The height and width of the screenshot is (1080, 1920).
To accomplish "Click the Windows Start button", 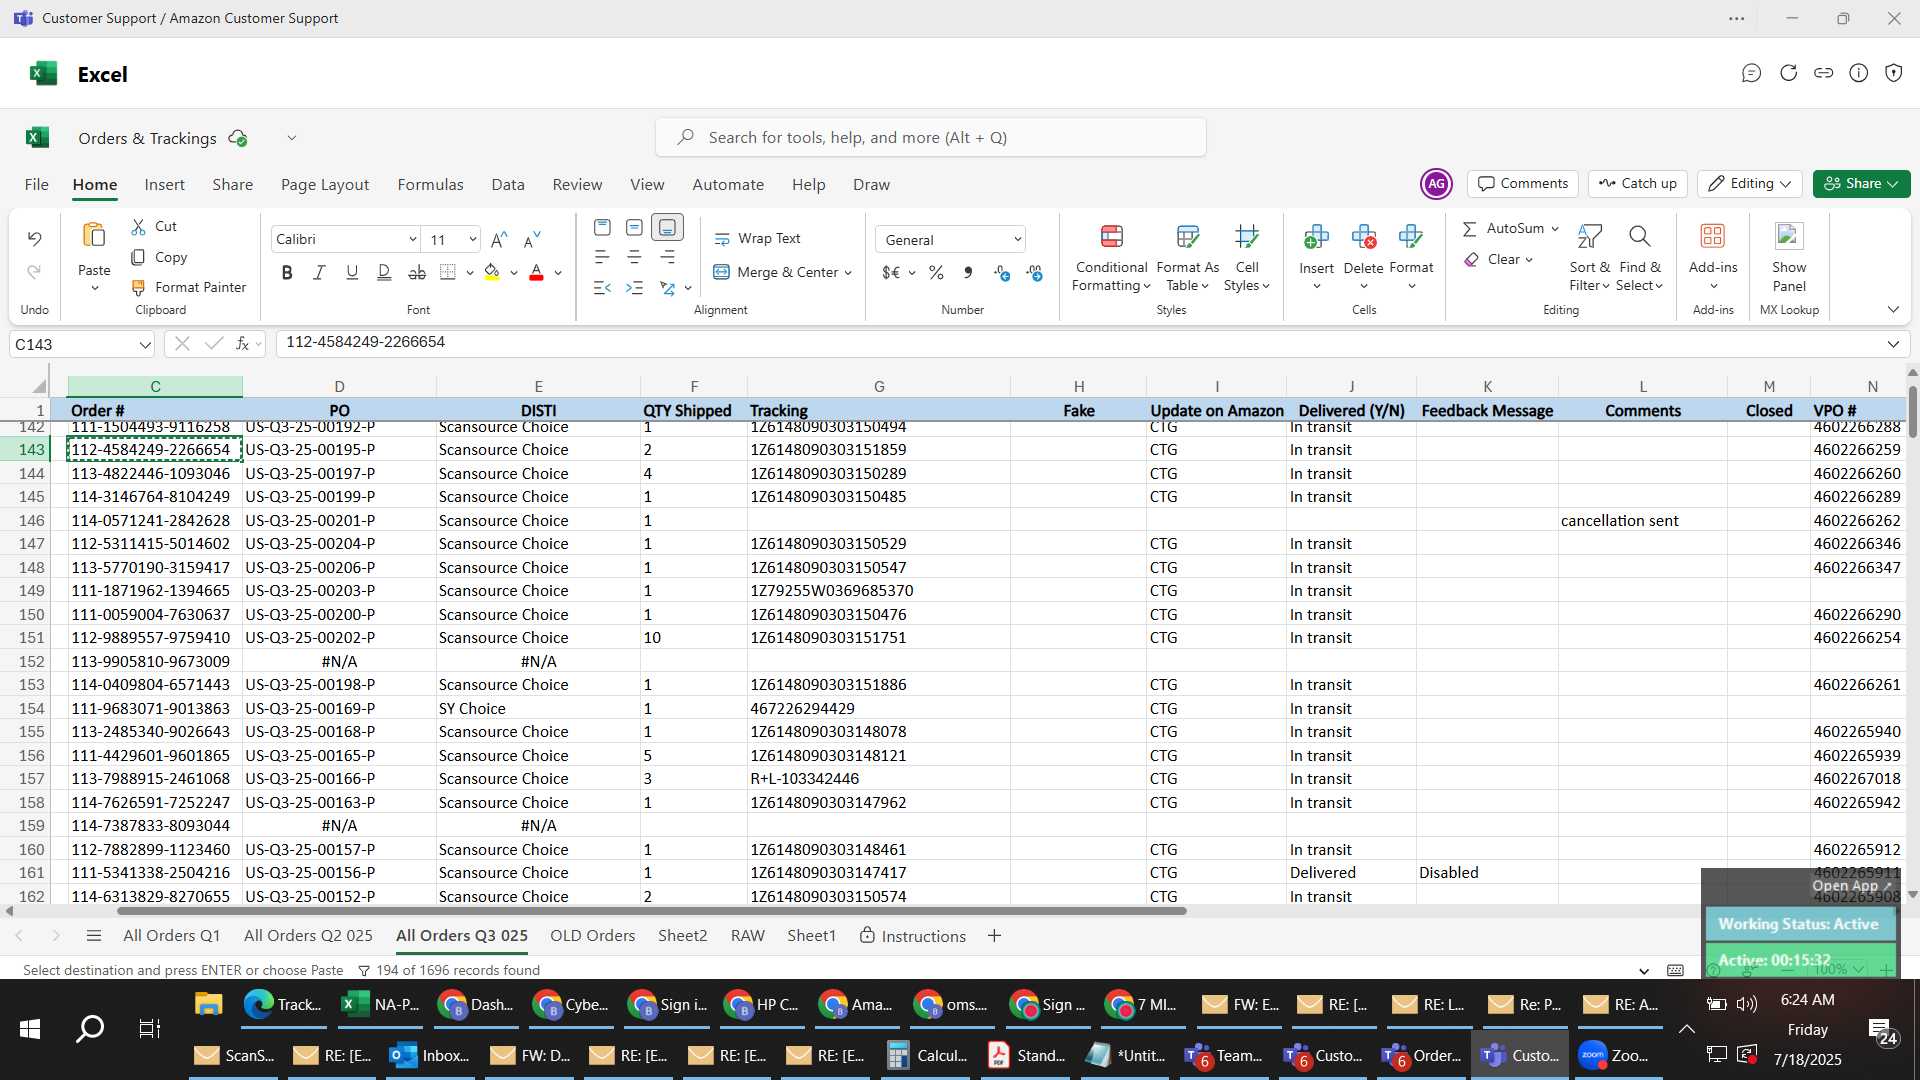I will coord(29,1029).
